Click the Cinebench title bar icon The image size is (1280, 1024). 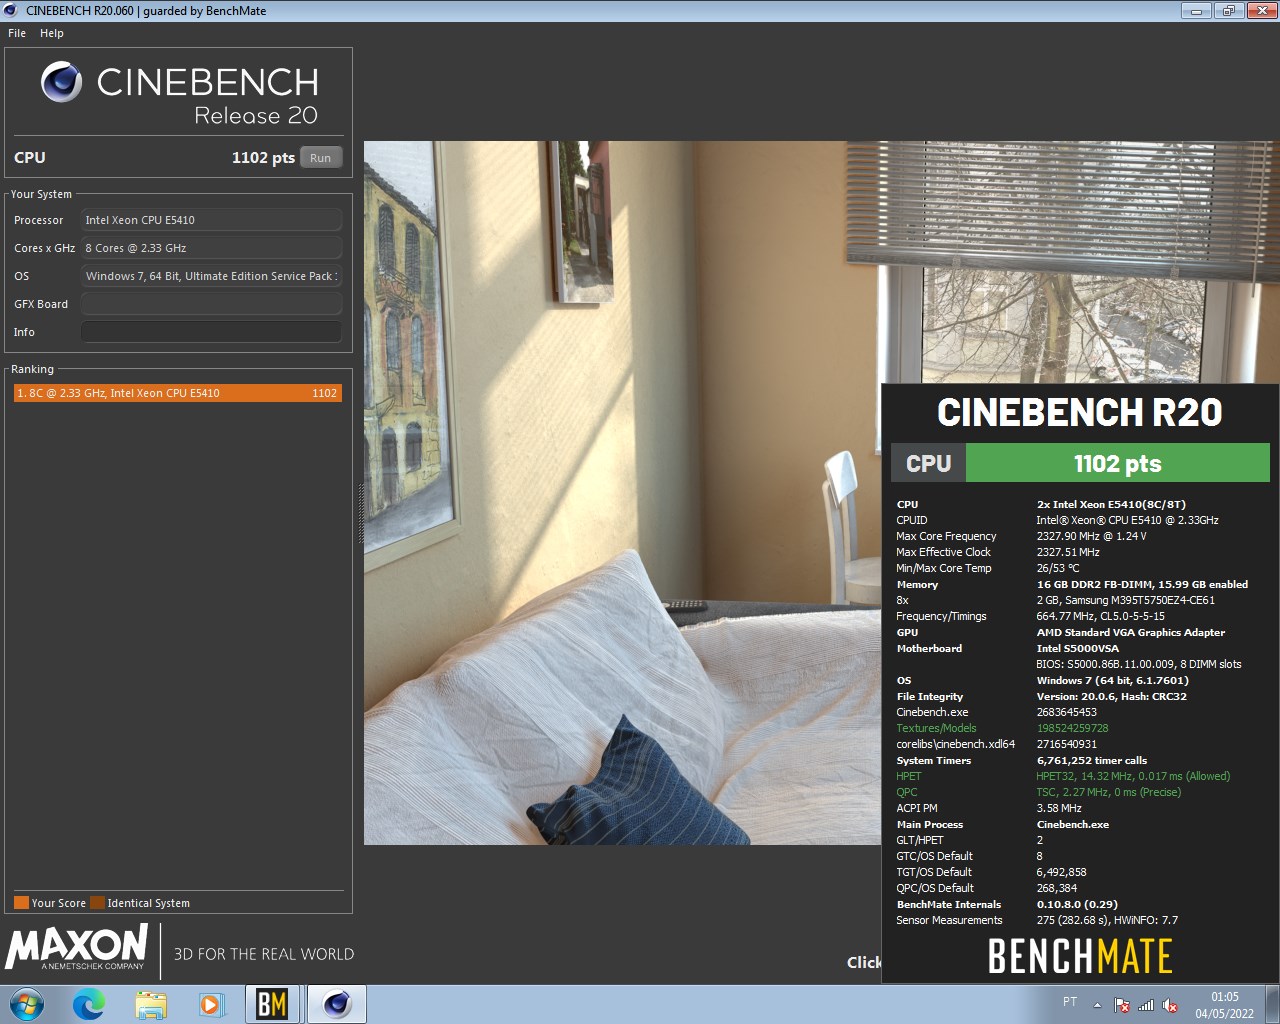coord(11,11)
